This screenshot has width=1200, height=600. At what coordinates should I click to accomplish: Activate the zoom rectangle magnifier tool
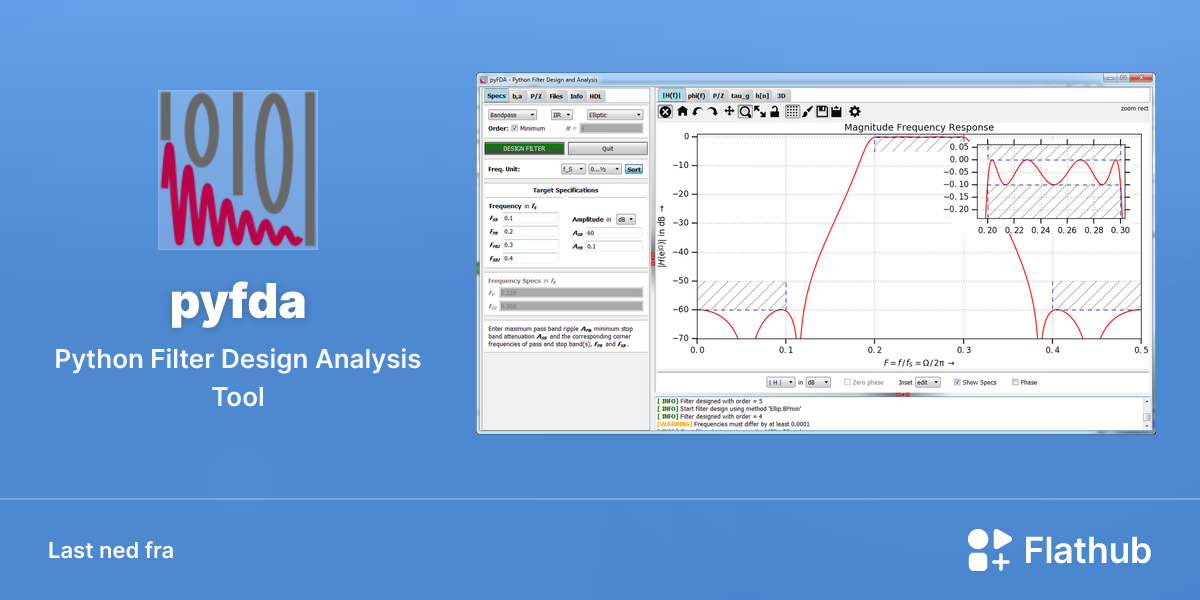point(745,112)
